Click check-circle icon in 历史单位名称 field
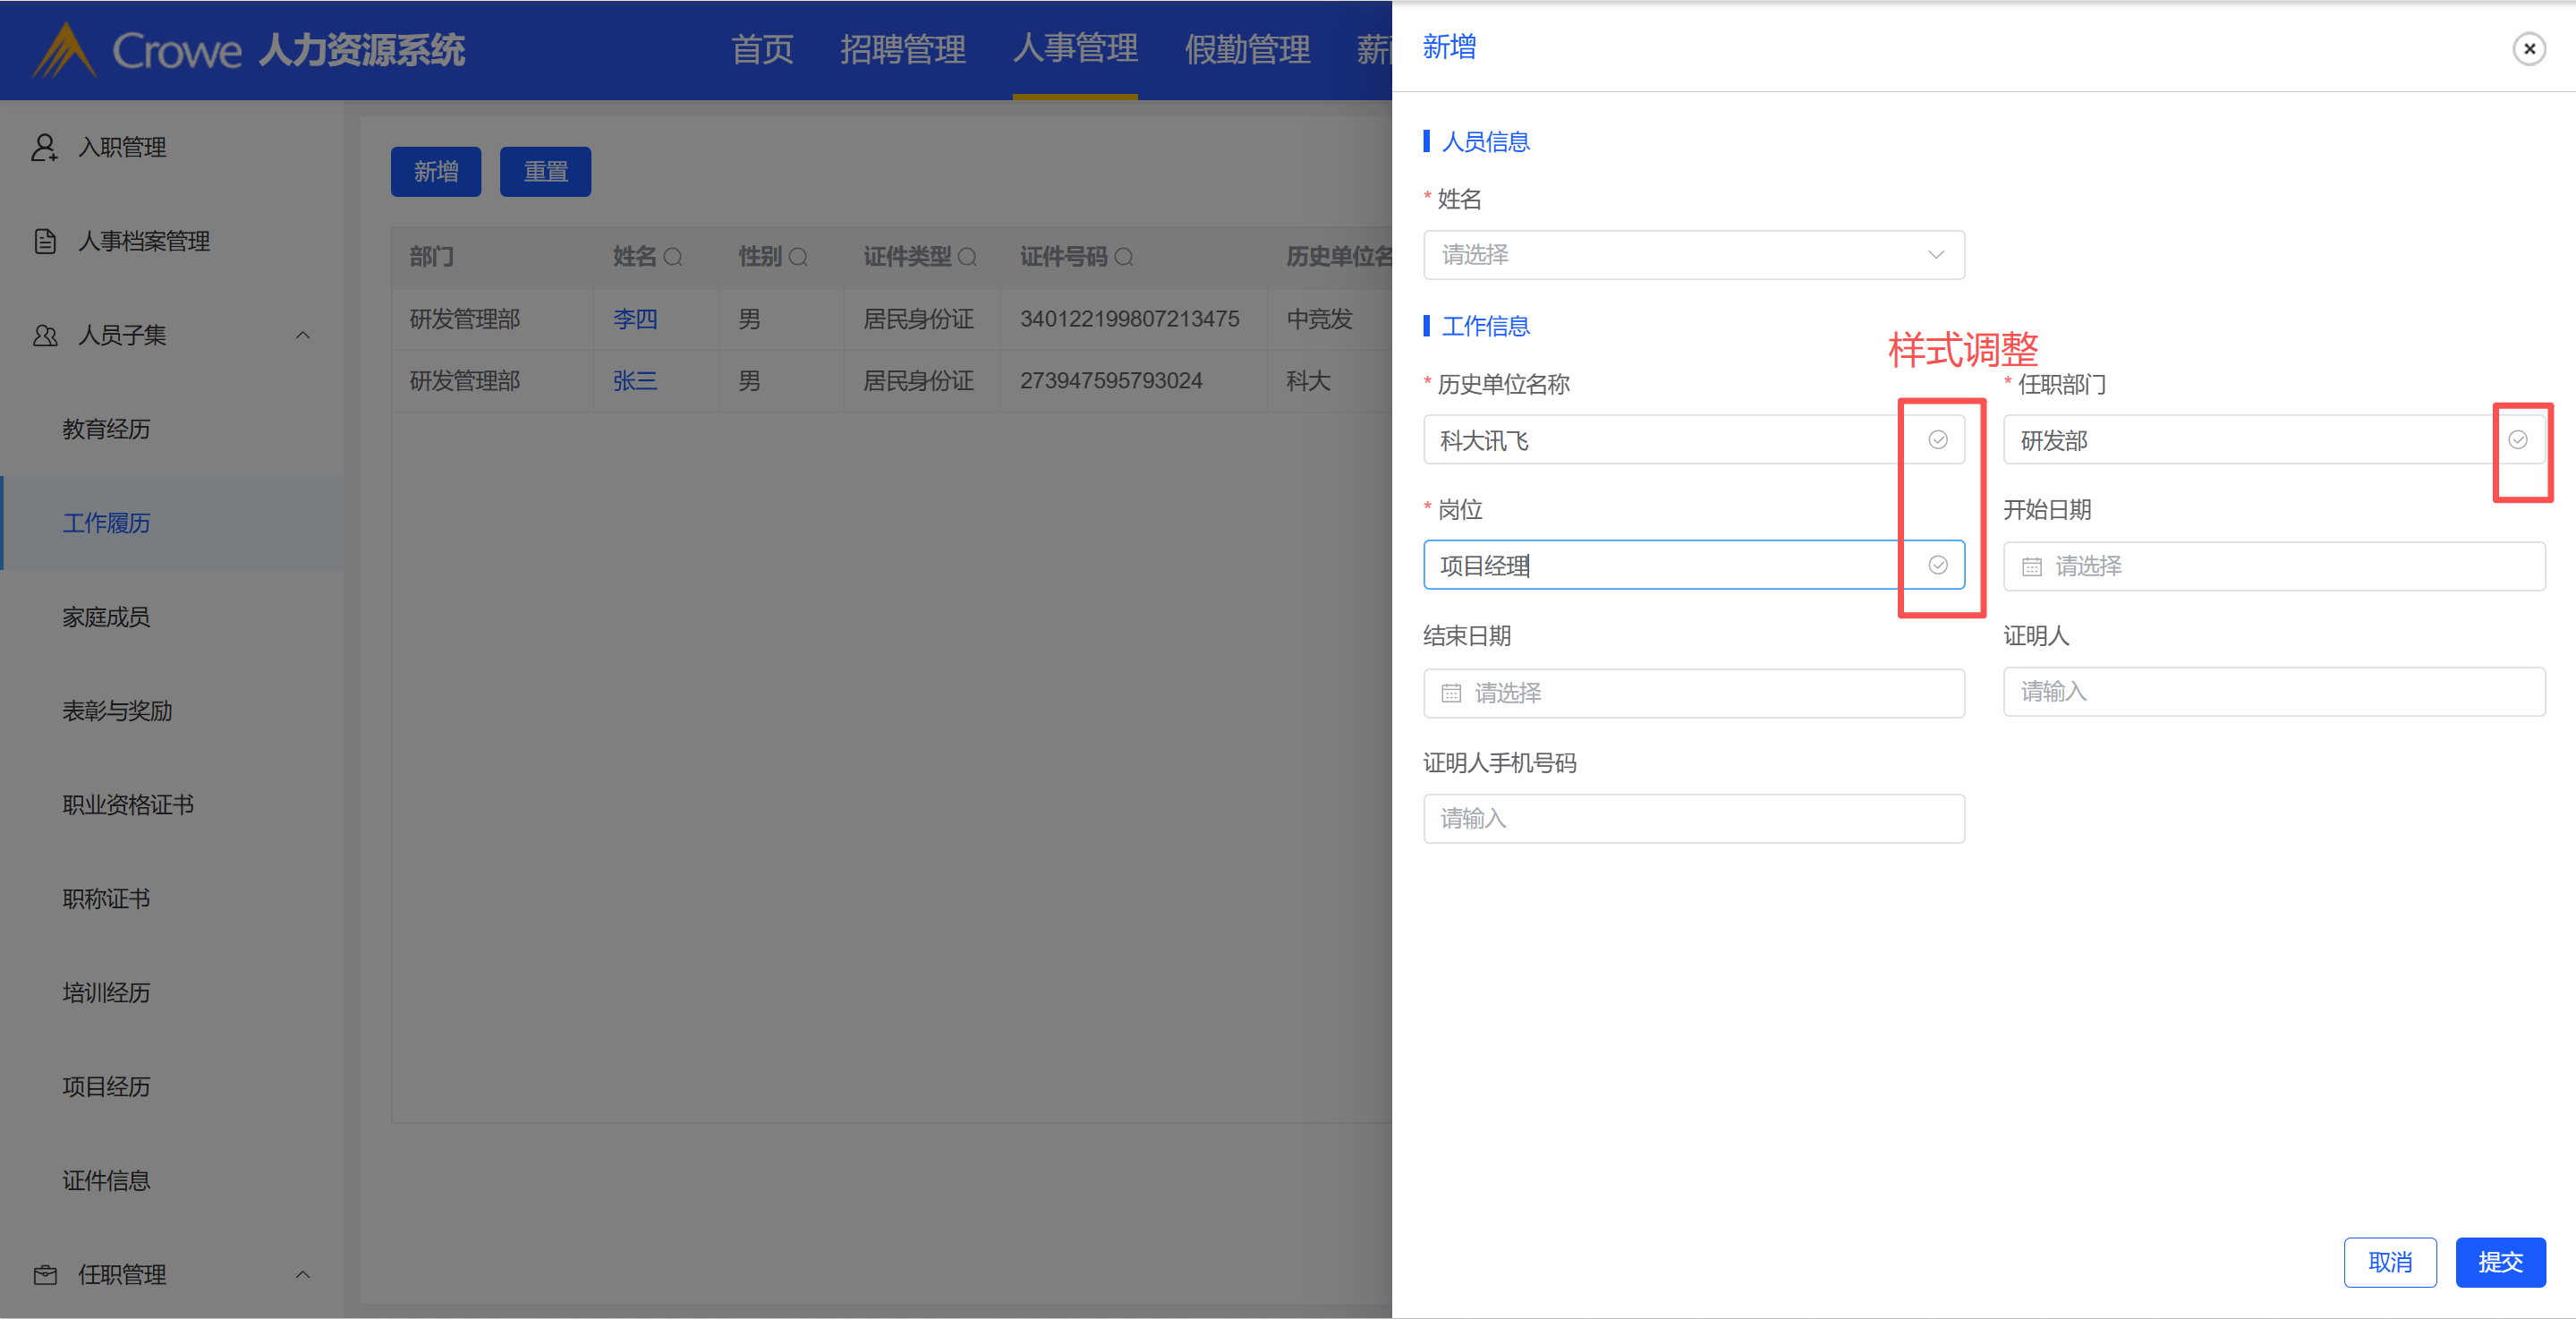Viewport: 2576px width, 1319px height. click(1937, 440)
